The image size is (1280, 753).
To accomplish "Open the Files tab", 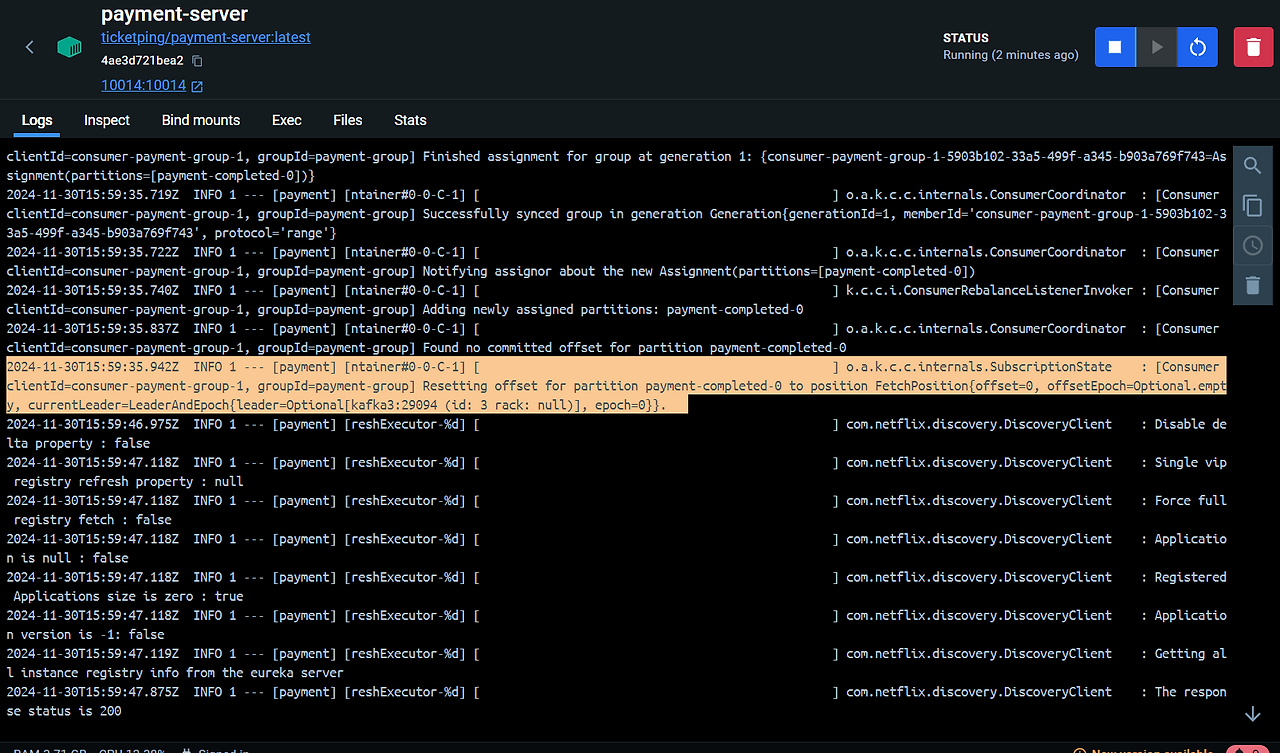I will [348, 120].
